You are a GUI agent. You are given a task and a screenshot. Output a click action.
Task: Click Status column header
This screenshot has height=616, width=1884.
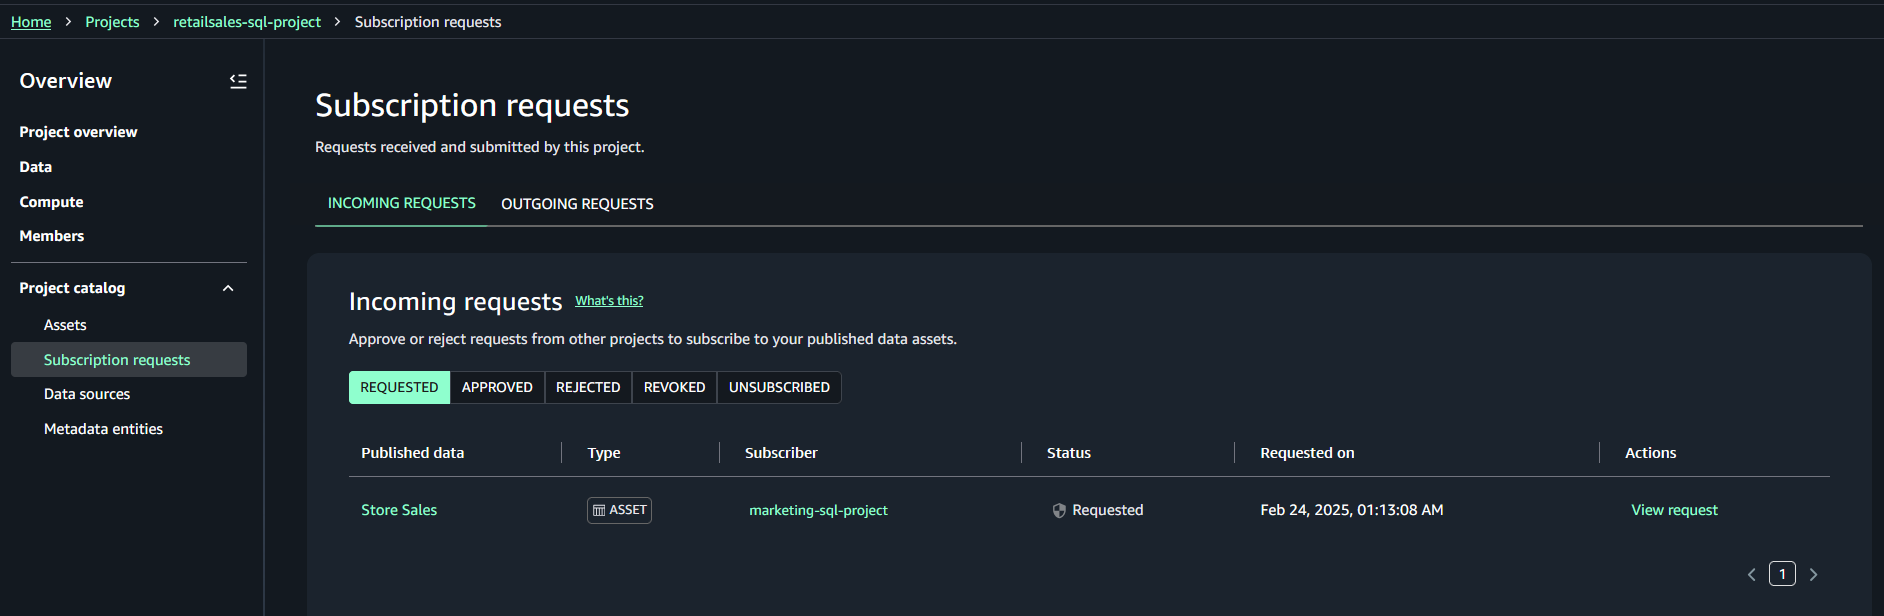[x=1069, y=453]
